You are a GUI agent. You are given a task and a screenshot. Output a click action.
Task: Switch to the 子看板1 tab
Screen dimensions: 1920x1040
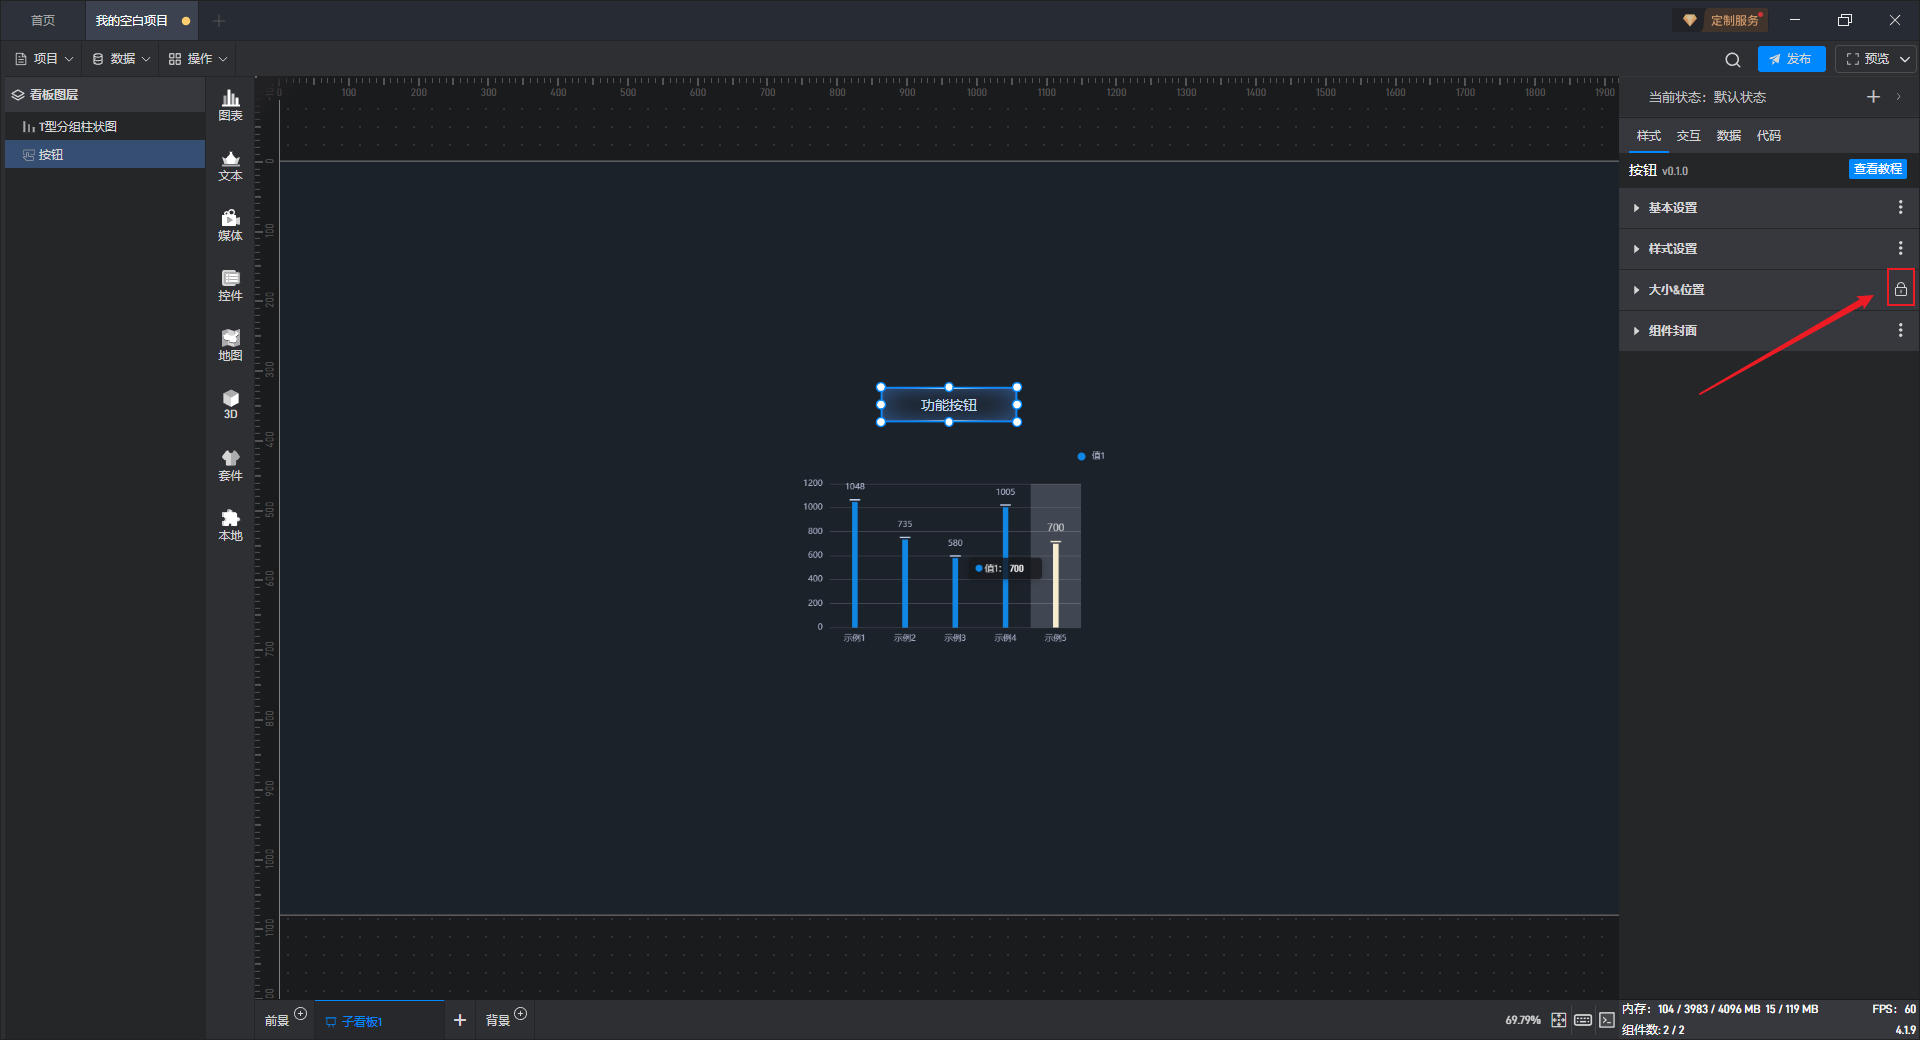click(x=379, y=1020)
